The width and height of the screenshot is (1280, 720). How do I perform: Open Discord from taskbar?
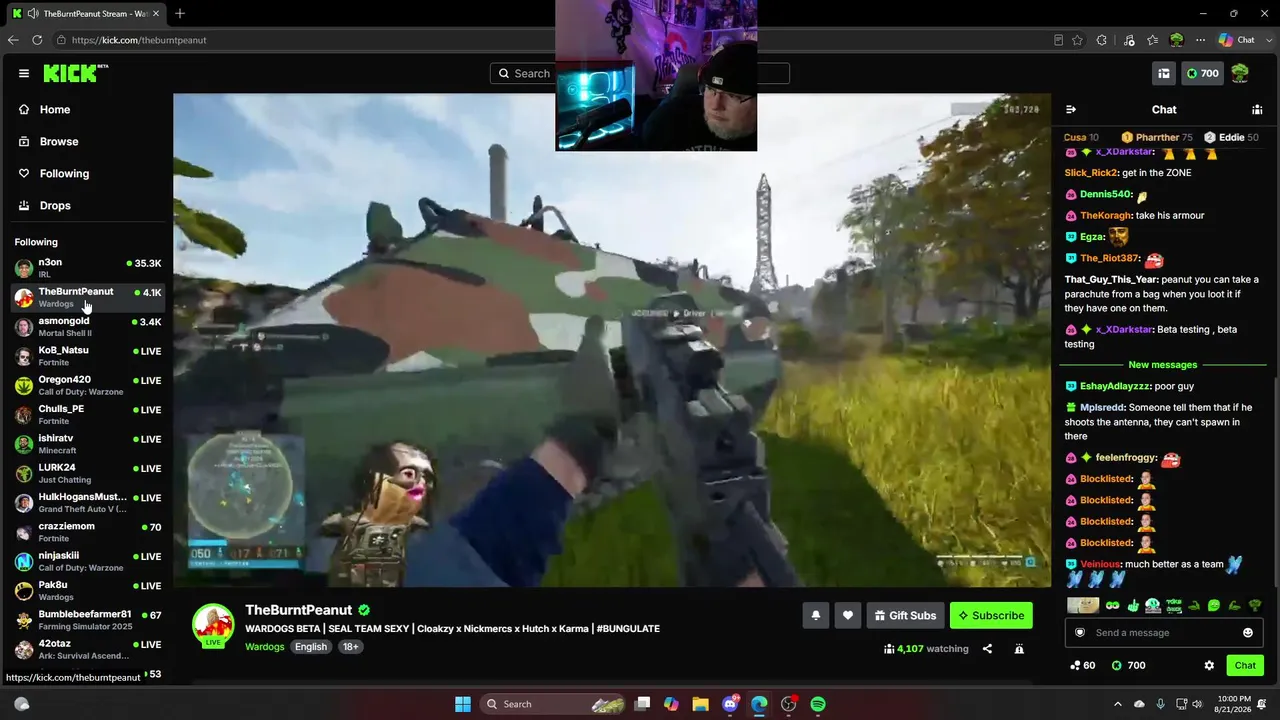pos(730,704)
